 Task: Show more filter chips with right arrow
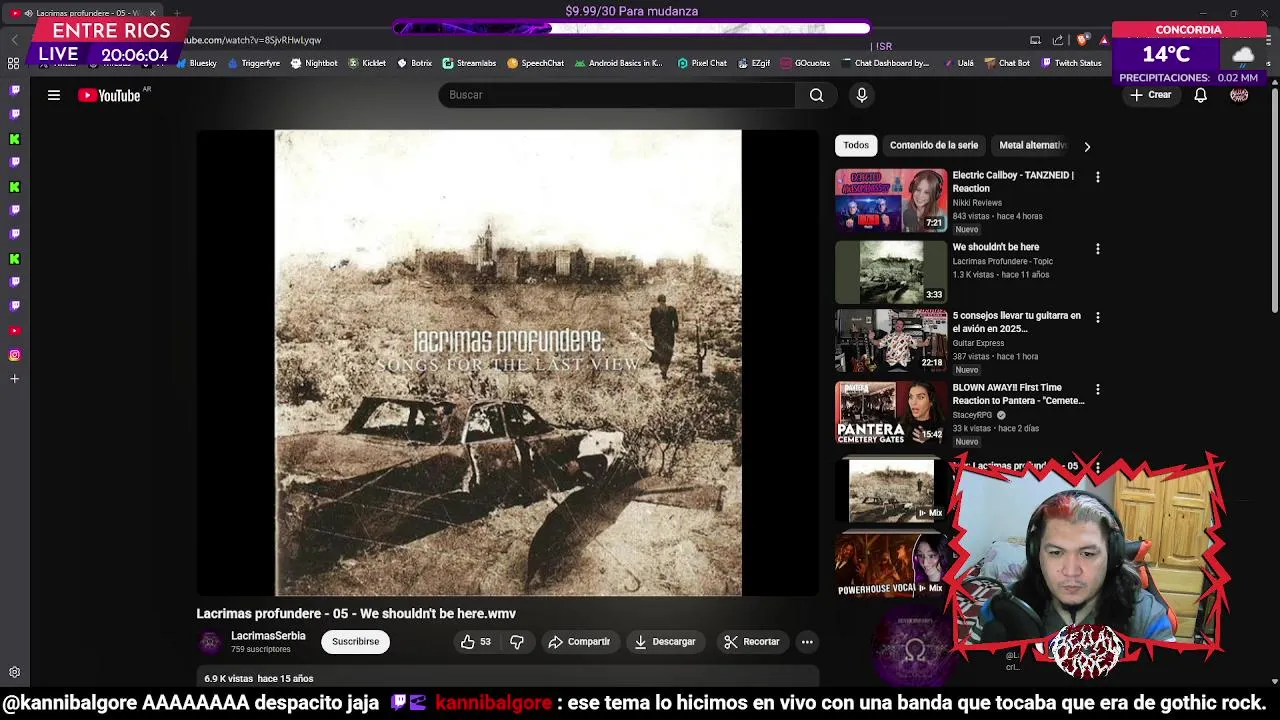(x=1087, y=147)
